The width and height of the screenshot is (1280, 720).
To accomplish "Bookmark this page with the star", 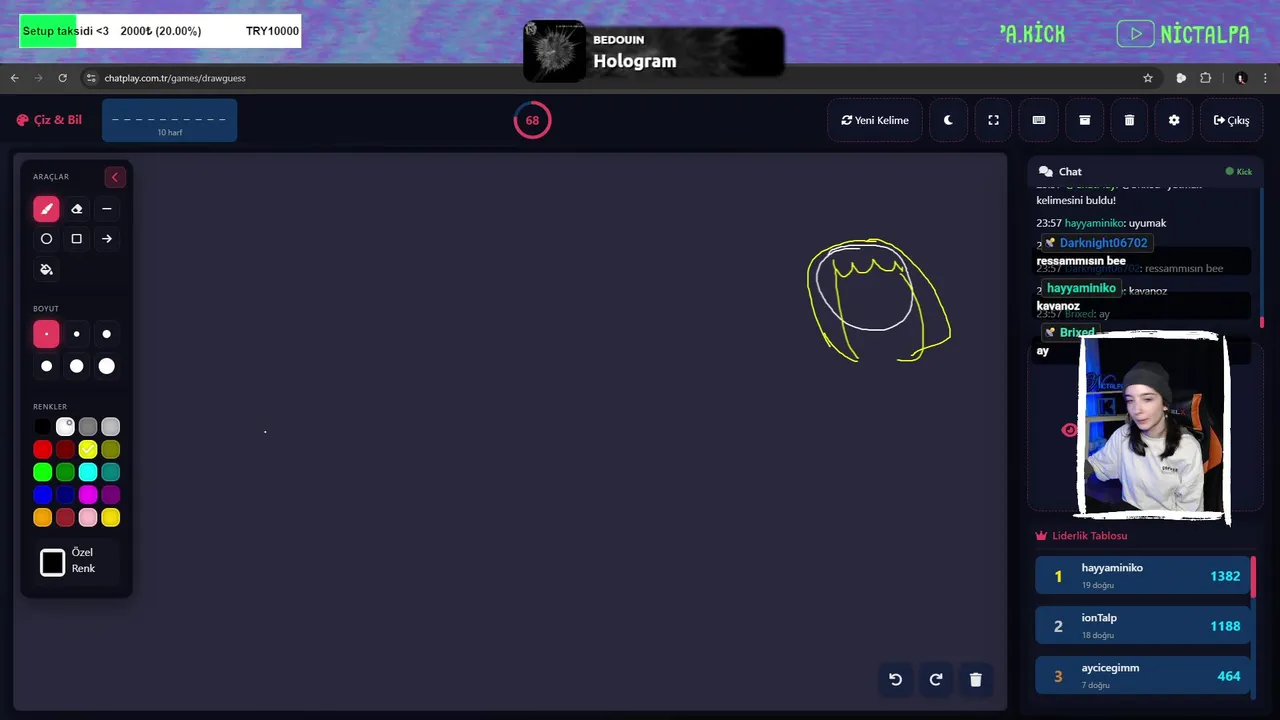I will click(1148, 78).
